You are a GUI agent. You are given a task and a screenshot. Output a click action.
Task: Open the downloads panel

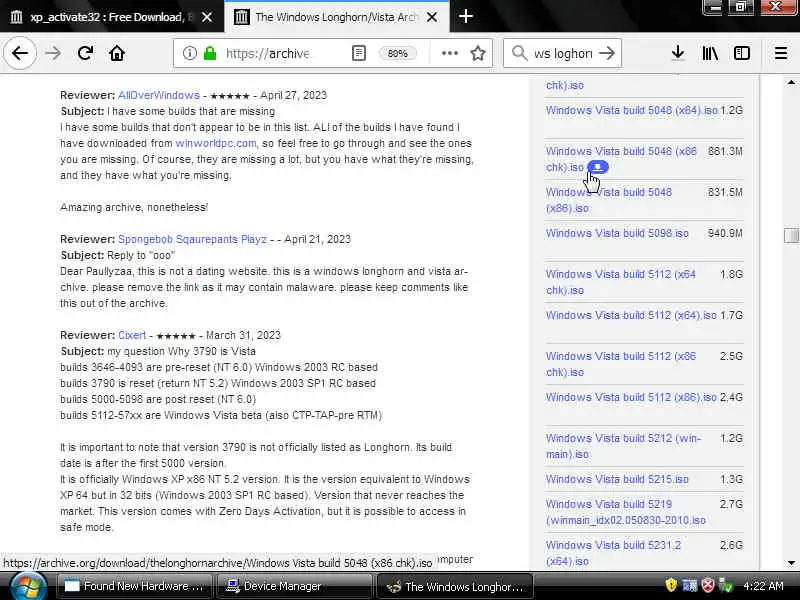[678, 53]
